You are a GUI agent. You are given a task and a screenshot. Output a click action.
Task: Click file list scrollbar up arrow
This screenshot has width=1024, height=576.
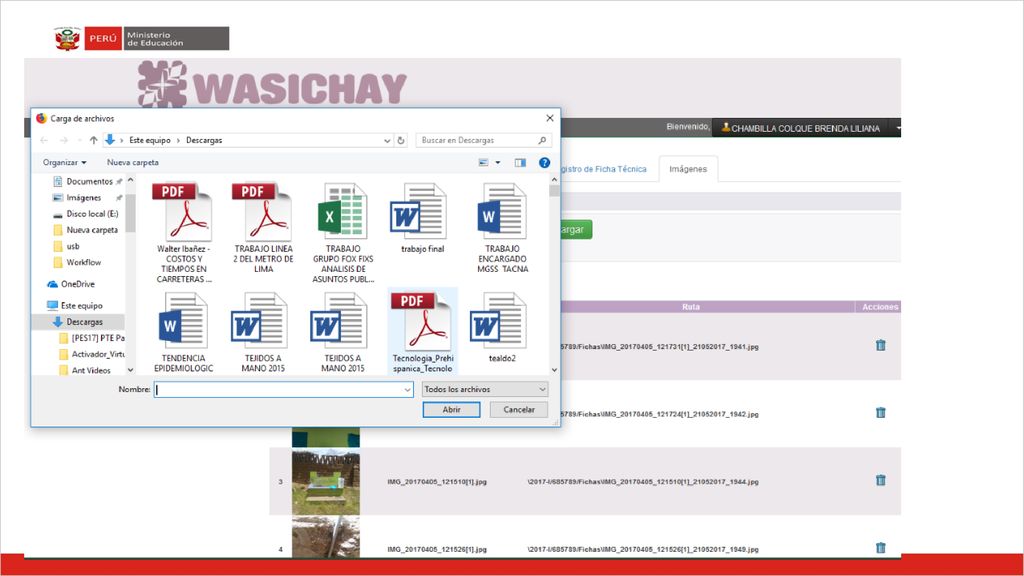pos(554,180)
